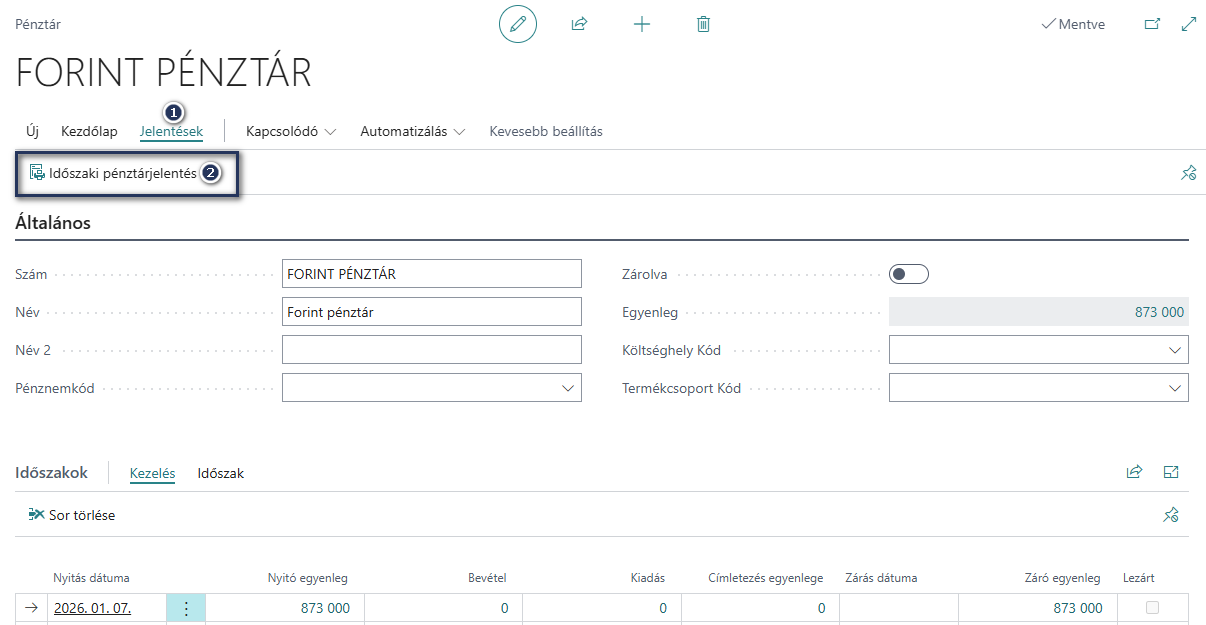Check the Lezárt checkbox in row
Image resolution: width=1206 pixels, height=625 pixels.
(1152, 608)
